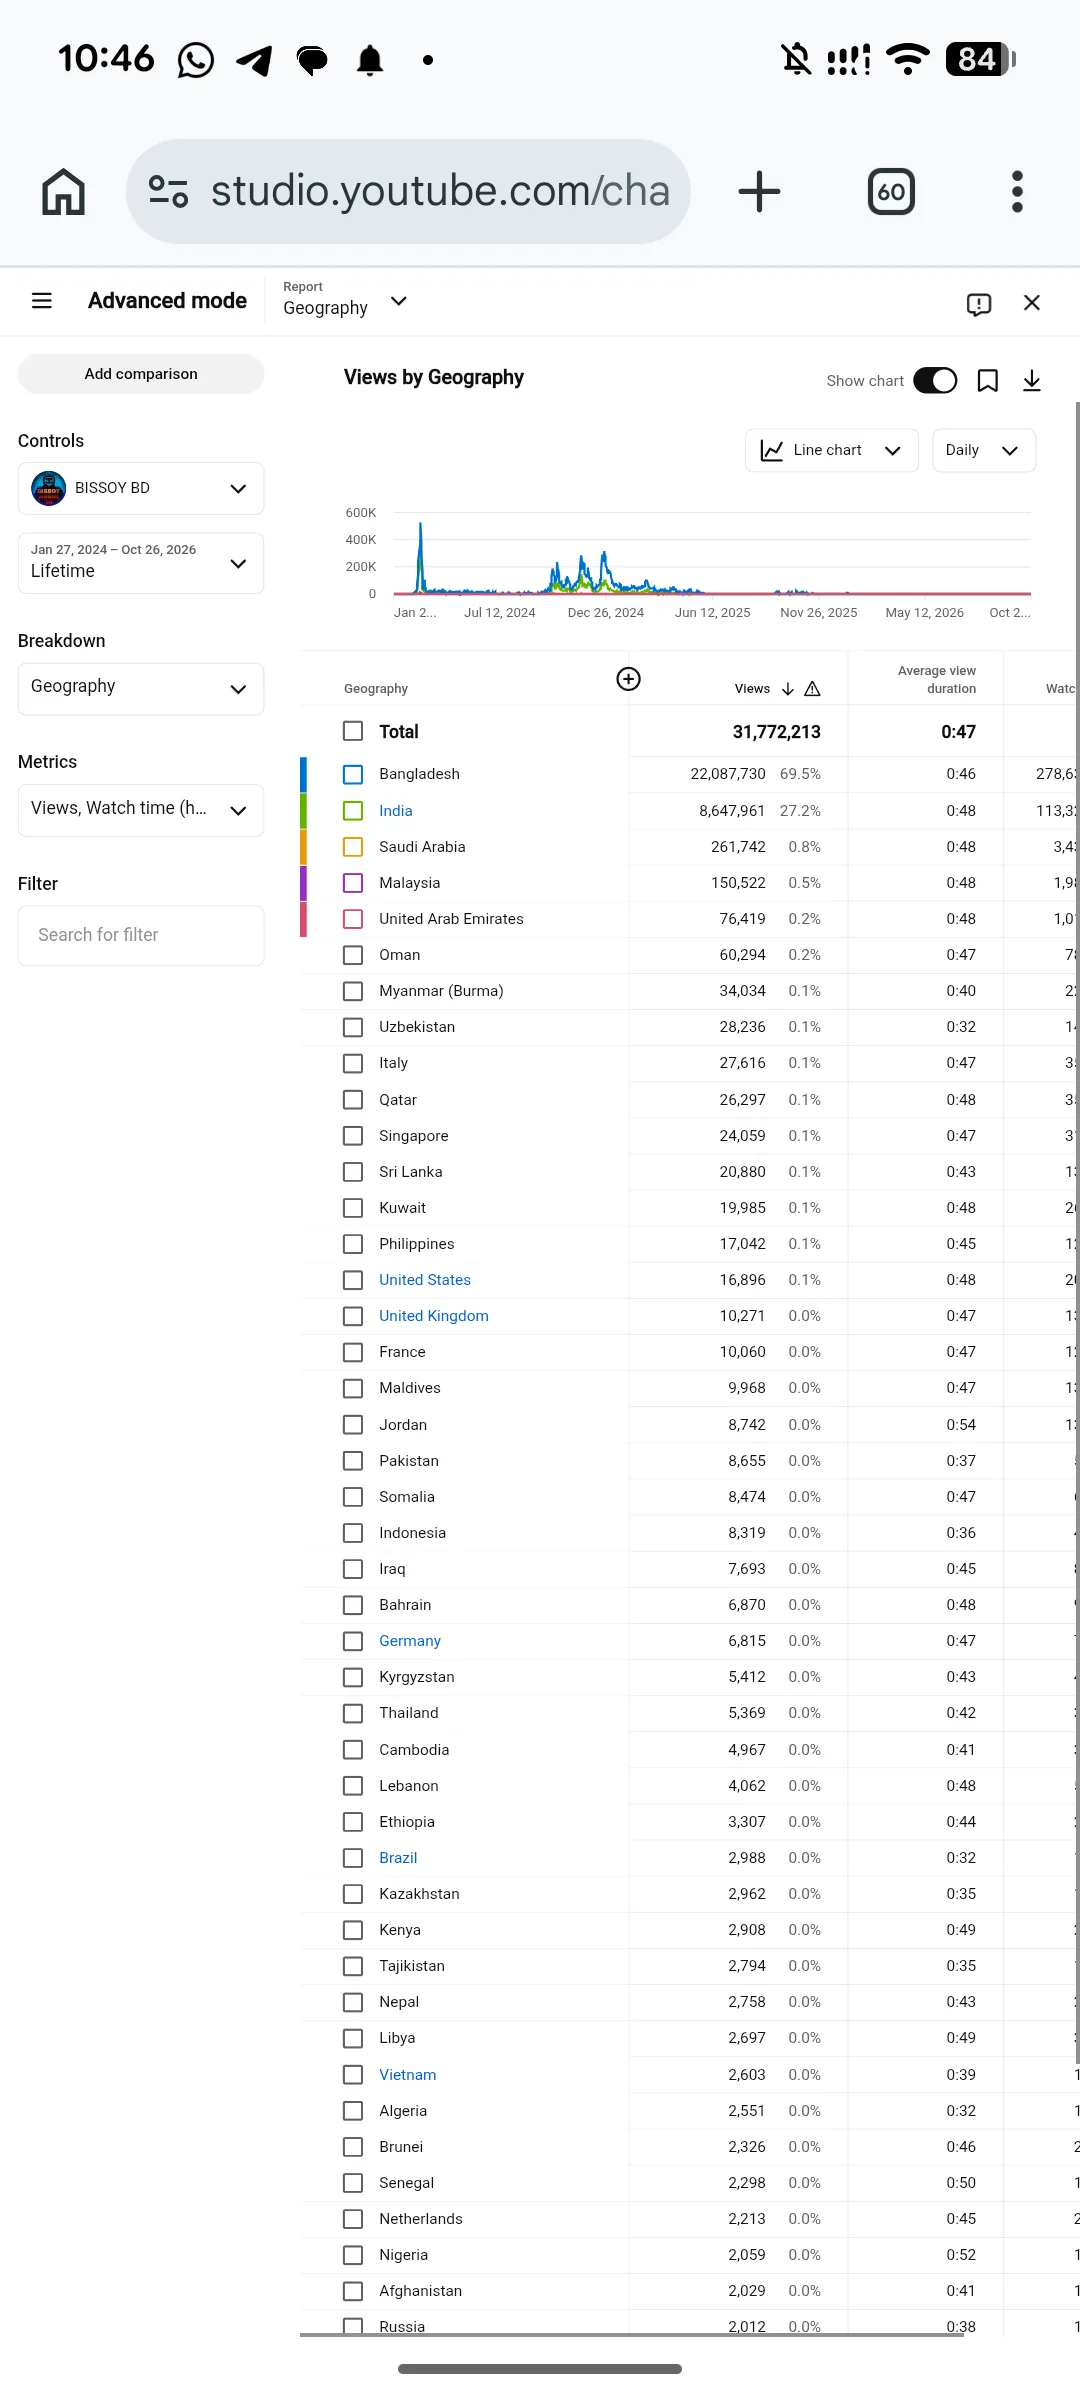This screenshot has height=2400, width=1080.
Task: Open the Lifetime date range dropdown
Action: click(x=141, y=563)
